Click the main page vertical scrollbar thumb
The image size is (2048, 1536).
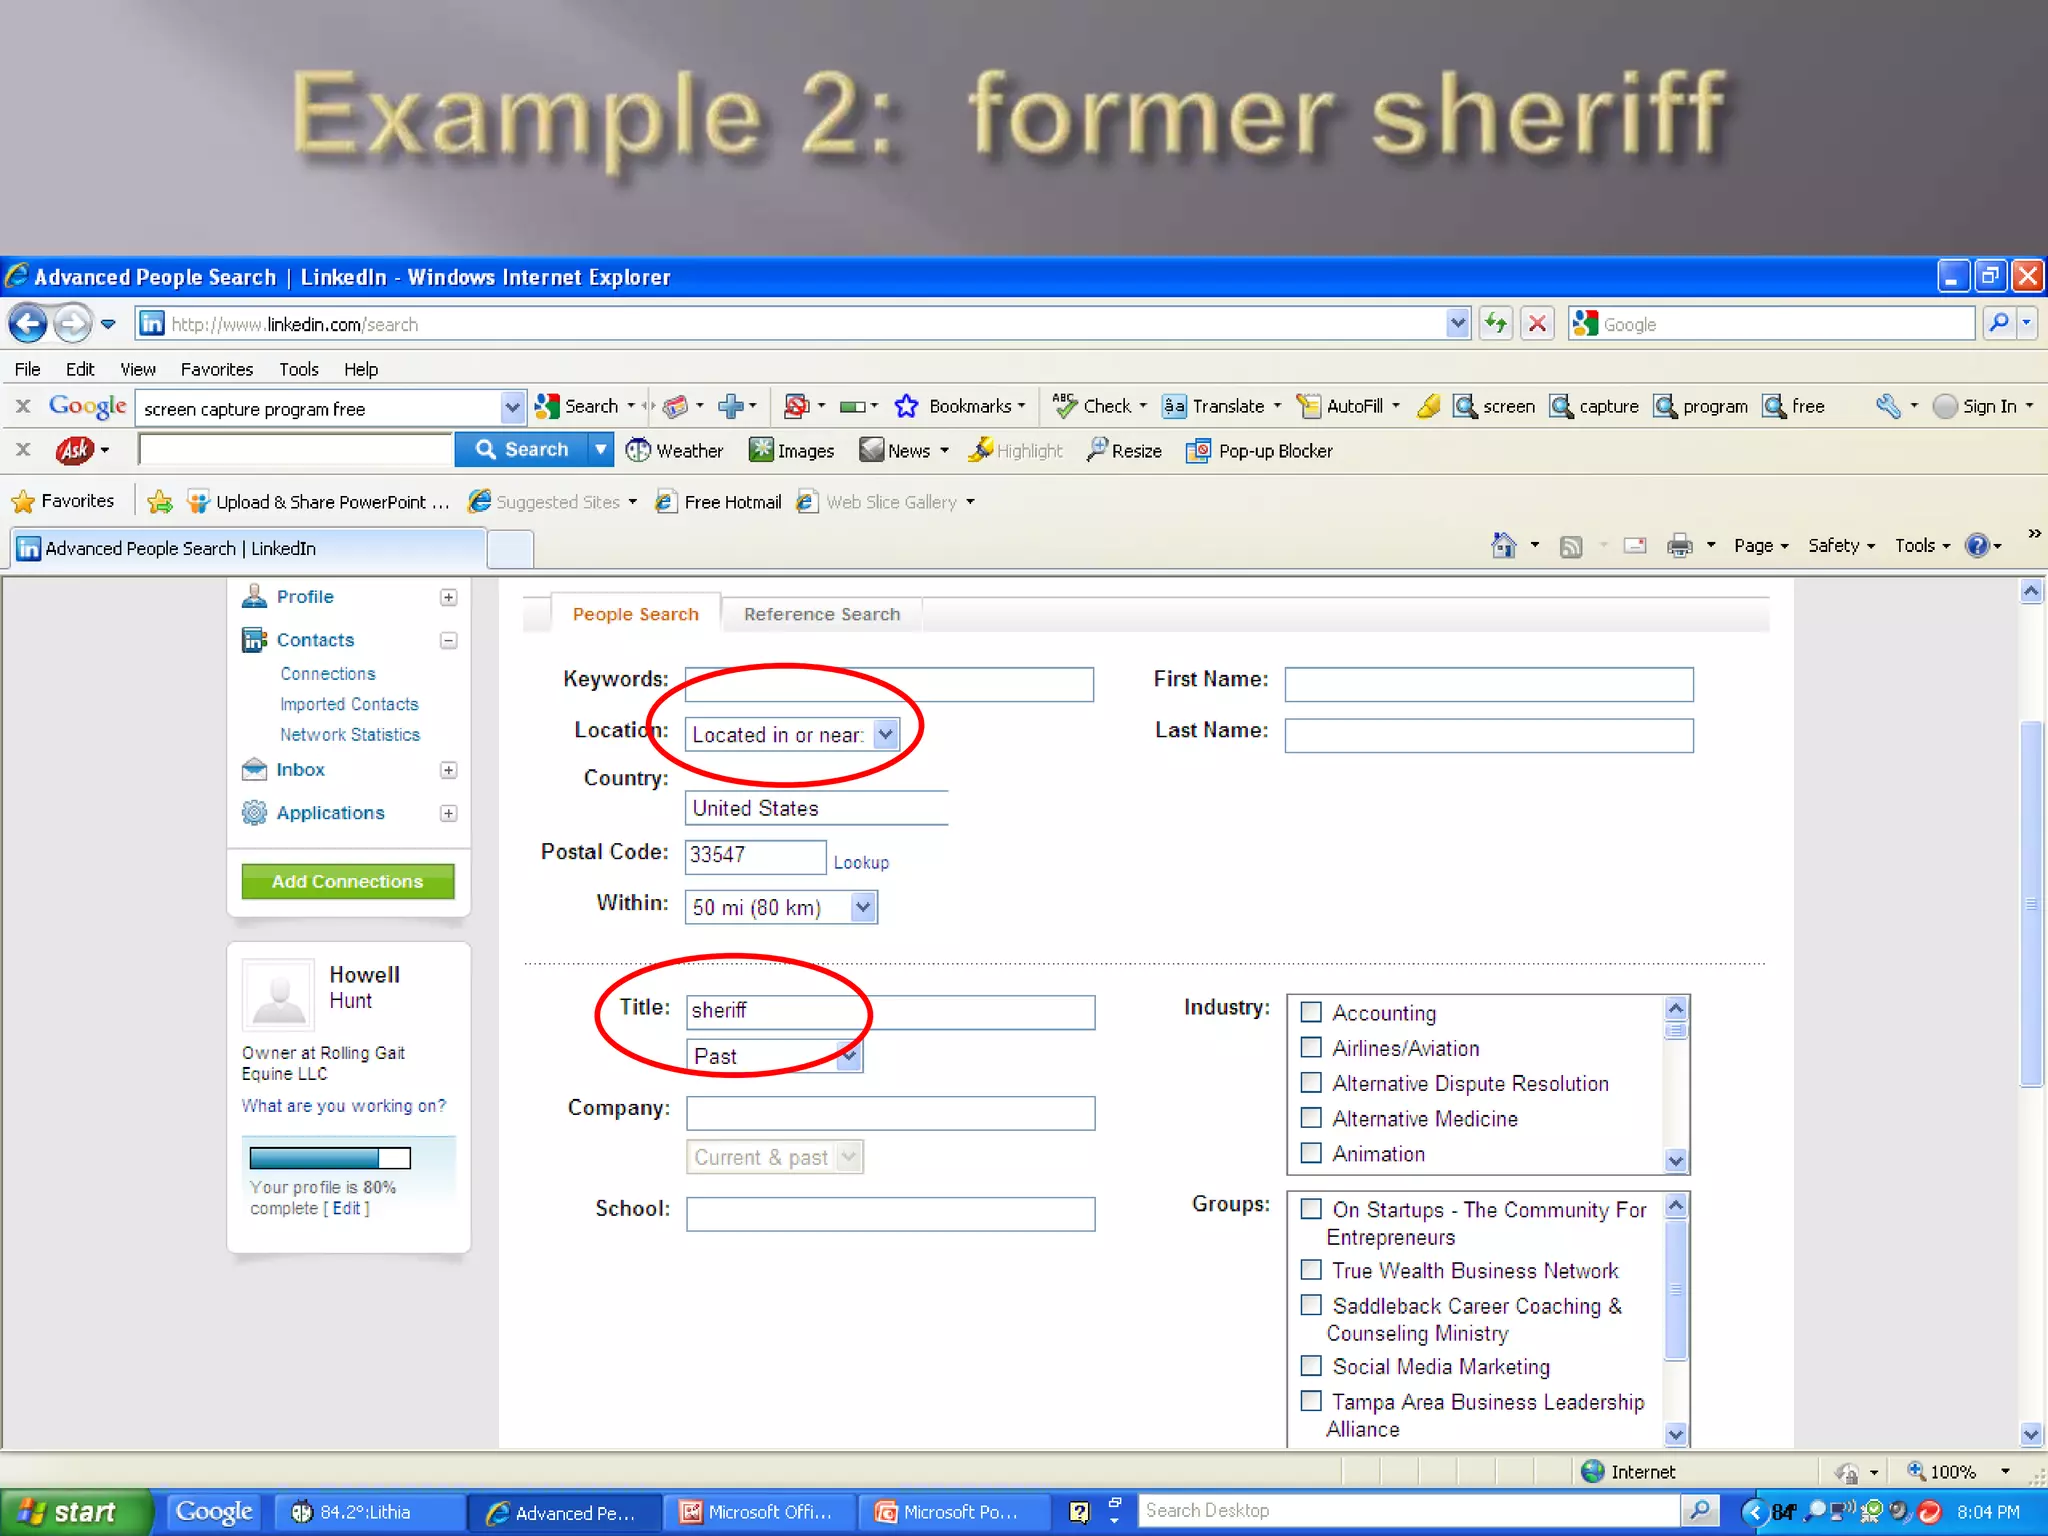point(2030,903)
